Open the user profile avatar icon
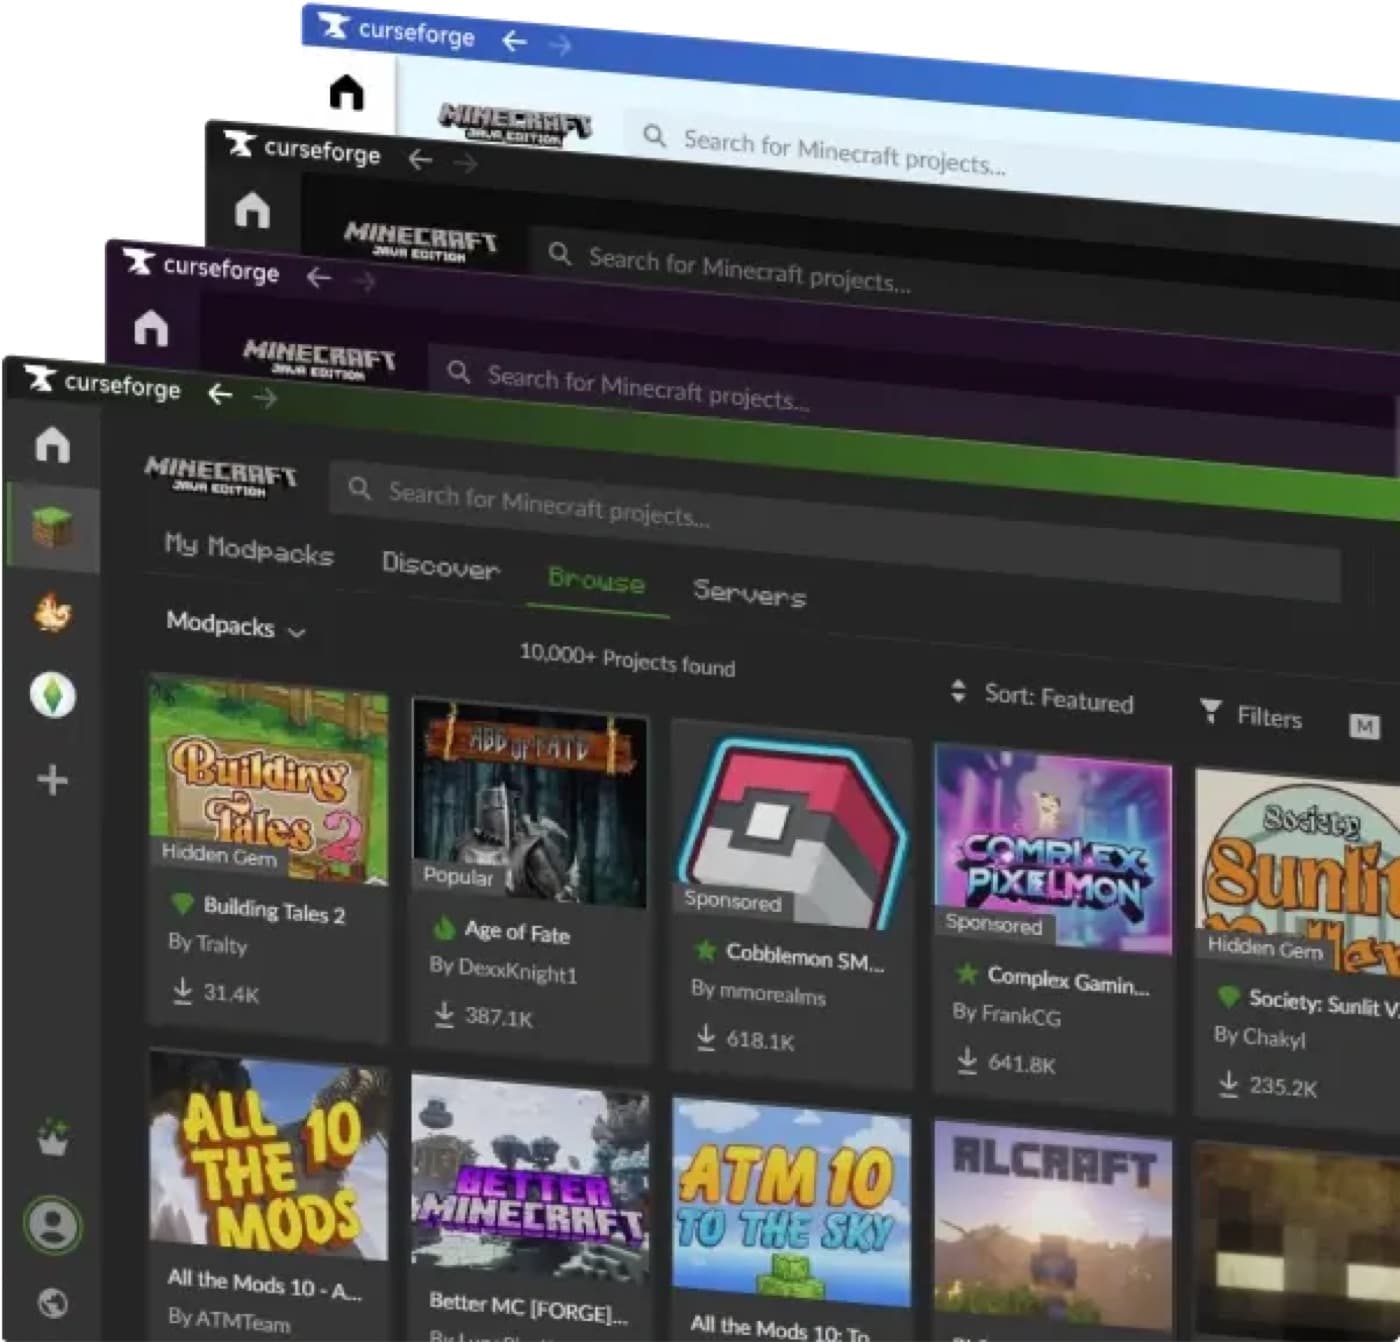Image resolution: width=1400 pixels, height=1342 pixels. point(53,1225)
